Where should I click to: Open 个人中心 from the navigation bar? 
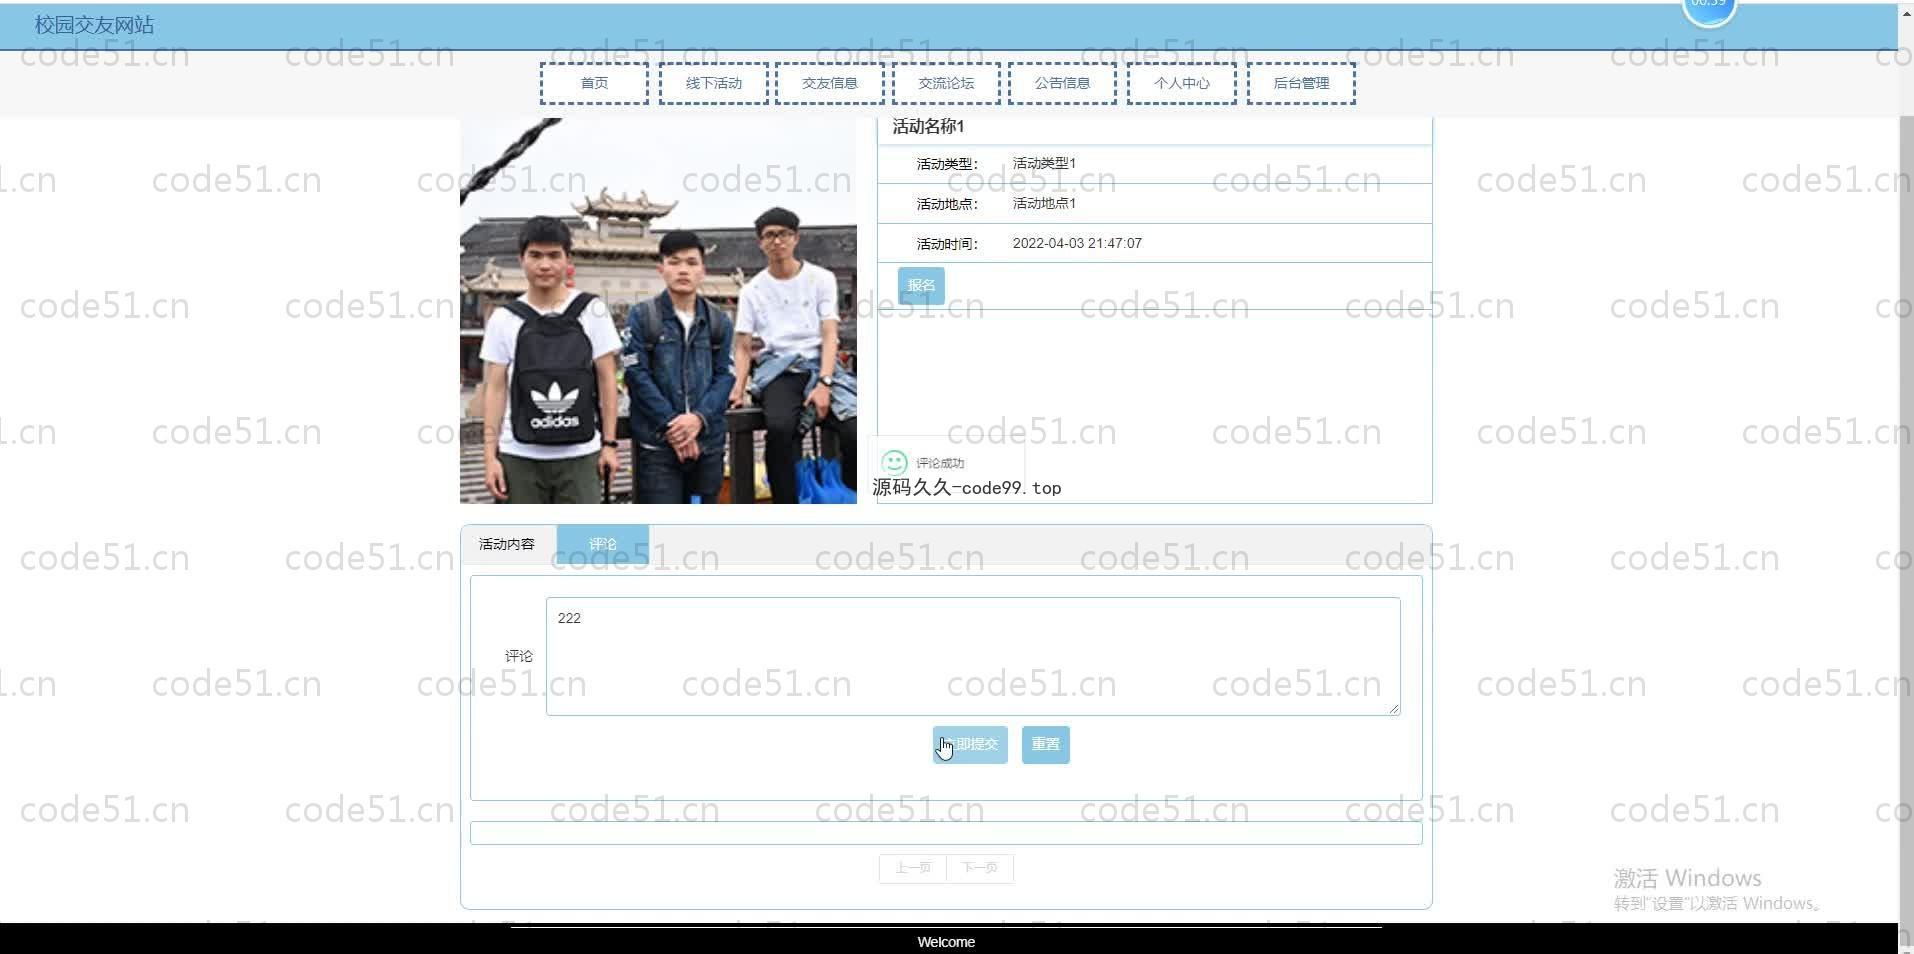[x=1181, y=84]
